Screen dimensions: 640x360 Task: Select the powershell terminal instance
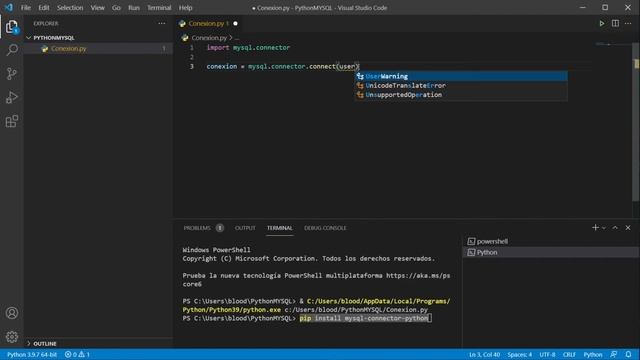[551, 241]
